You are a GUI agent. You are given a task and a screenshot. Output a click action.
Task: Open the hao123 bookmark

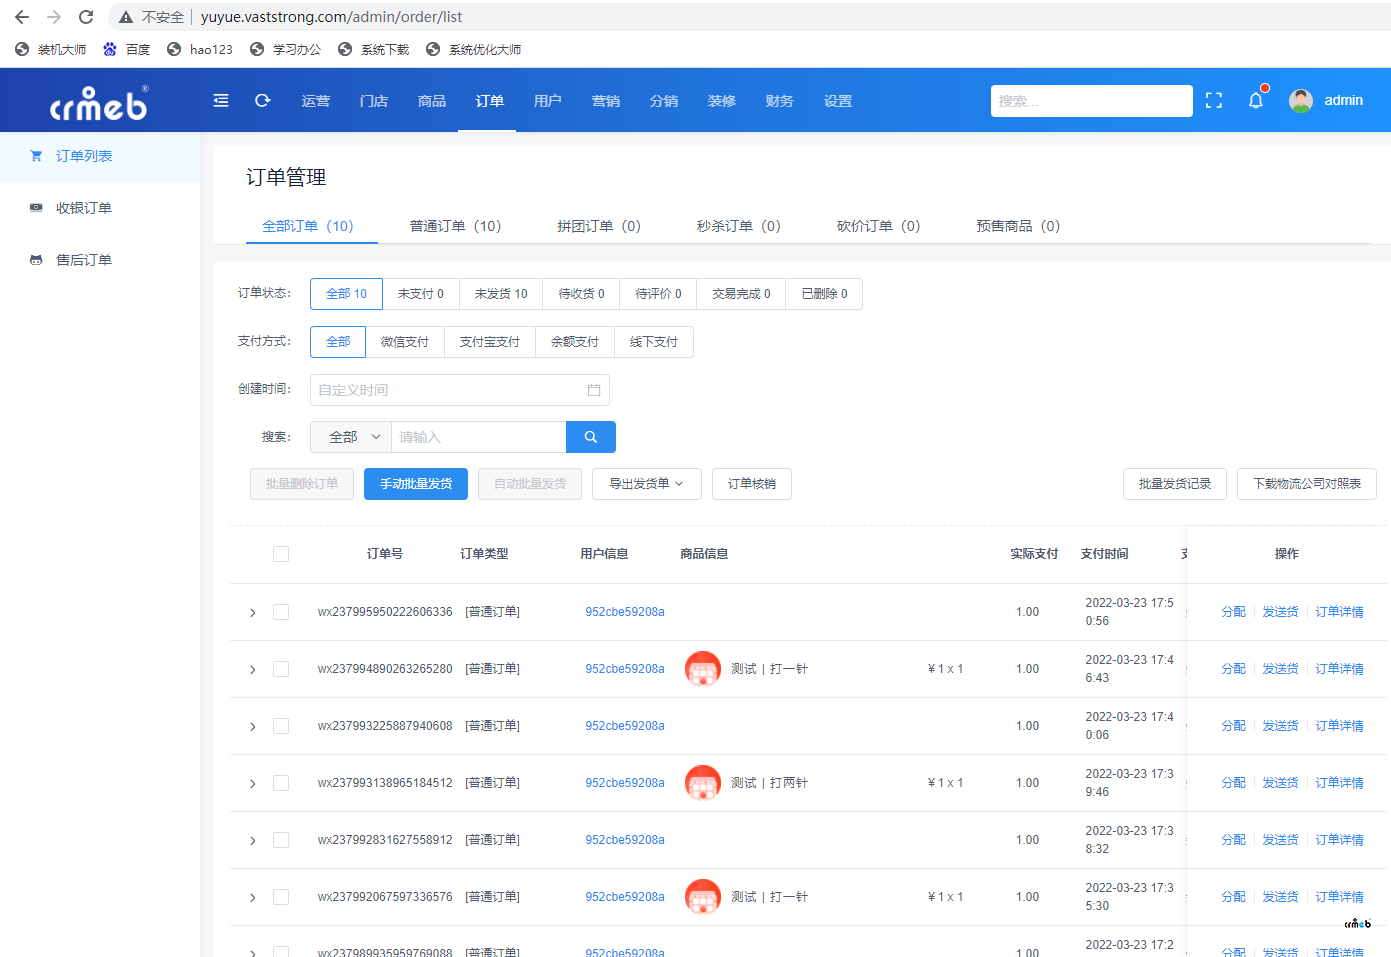point(199,49)
